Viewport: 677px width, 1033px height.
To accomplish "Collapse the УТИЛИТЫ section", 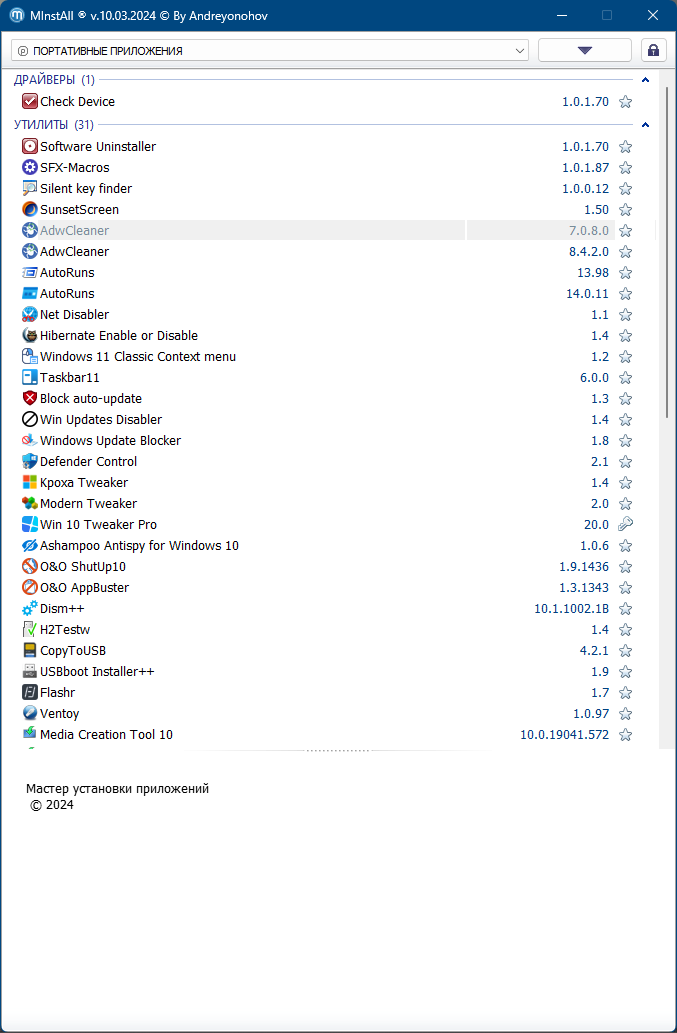I will (645, 125).
